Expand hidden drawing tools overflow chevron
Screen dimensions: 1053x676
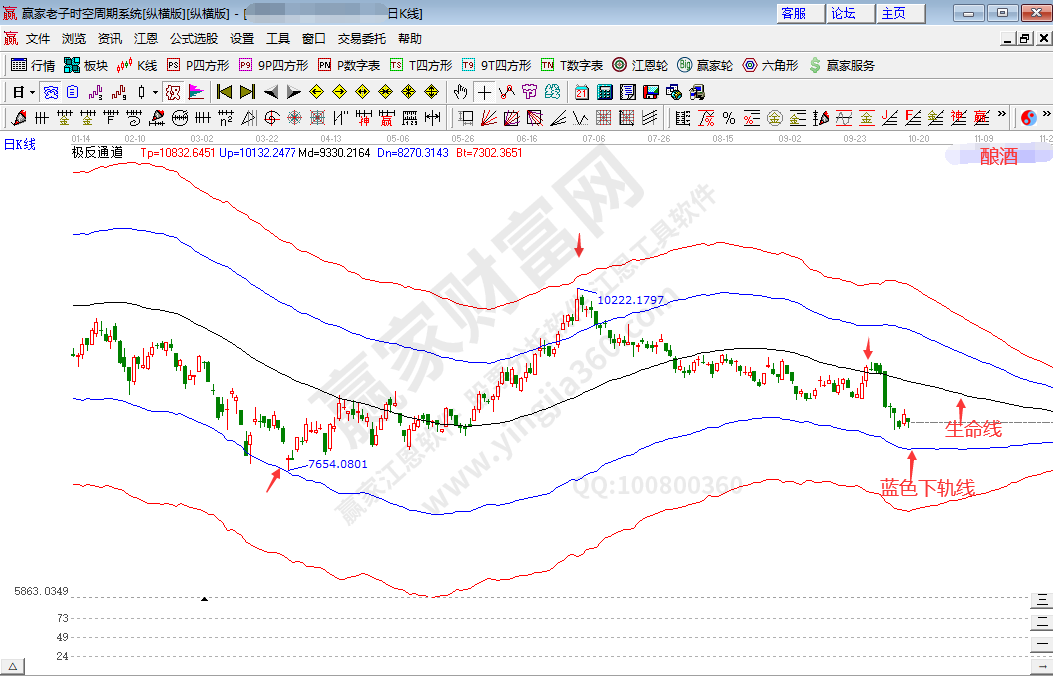(1002, 117)
